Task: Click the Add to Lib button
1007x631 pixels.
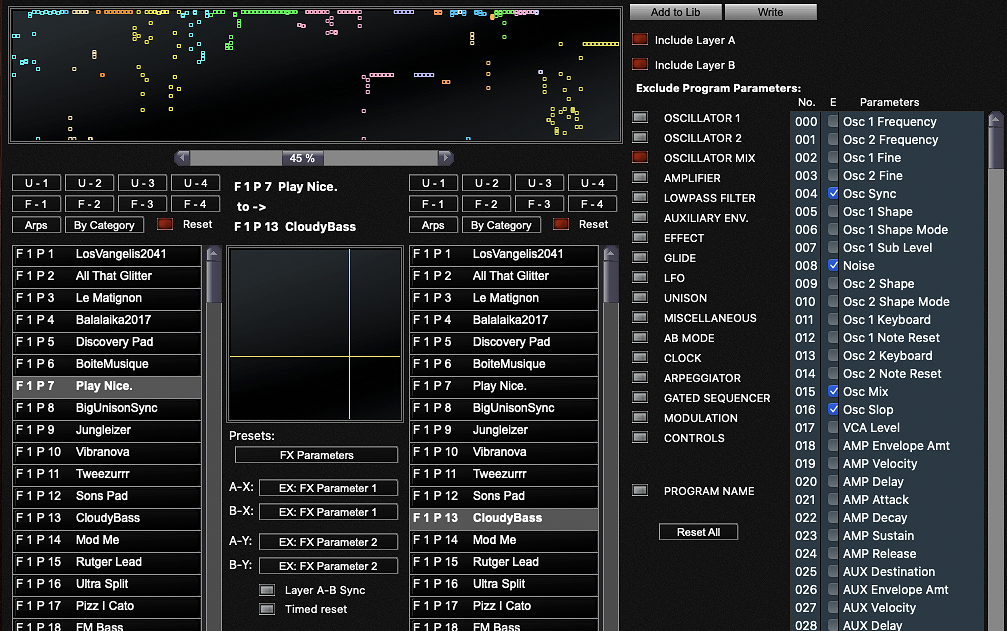Action: pyautogui.click(x=675, y=12)
